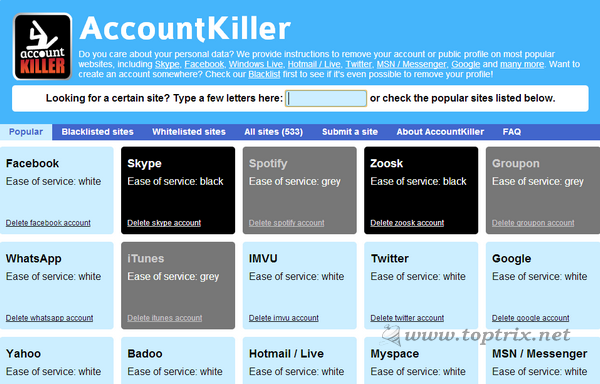Click the Zoosk card title
Screen dimensions: 600x384
tap(386, 164)
